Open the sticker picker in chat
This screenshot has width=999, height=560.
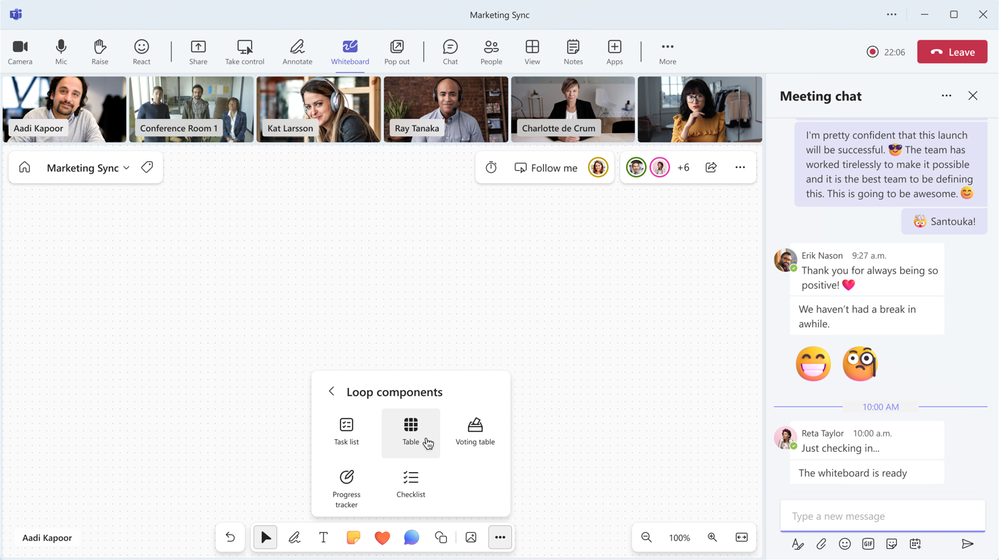[x=891, y=543]
